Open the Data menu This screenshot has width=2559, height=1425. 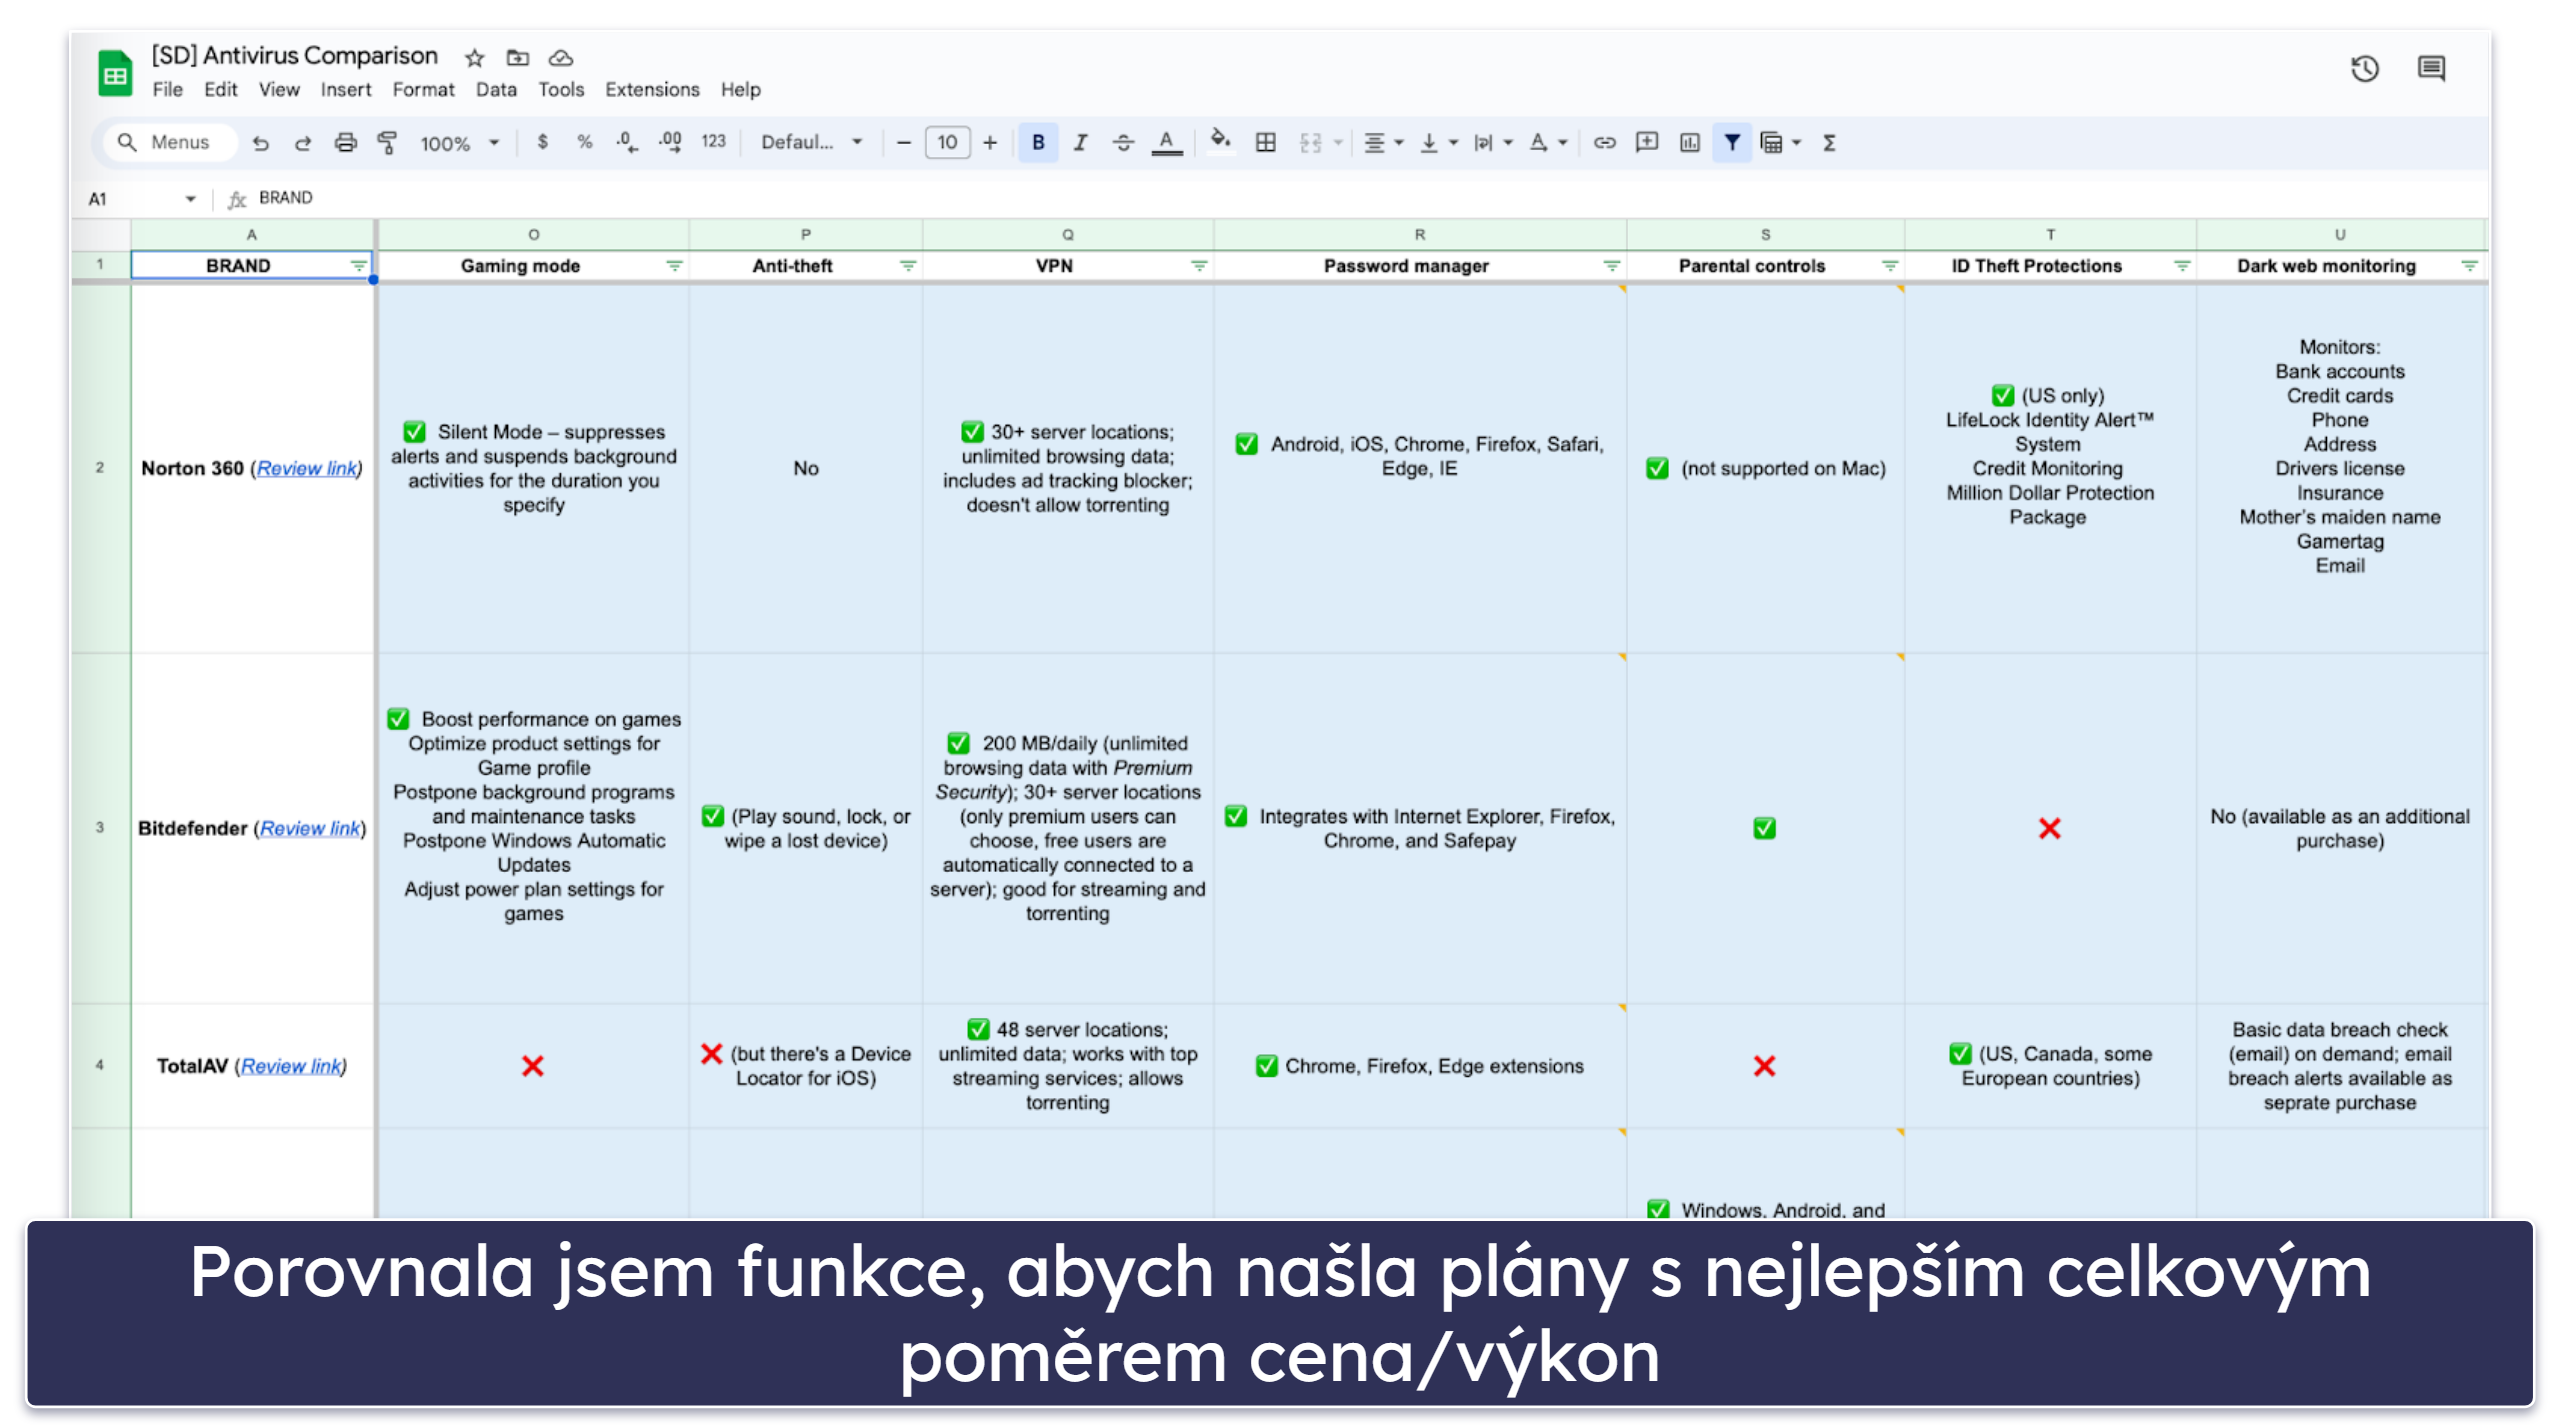496,90
